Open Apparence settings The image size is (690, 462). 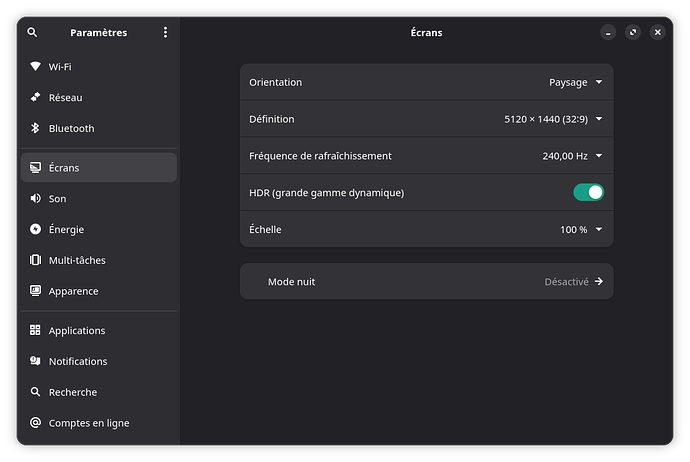click(x=99, y=291)
